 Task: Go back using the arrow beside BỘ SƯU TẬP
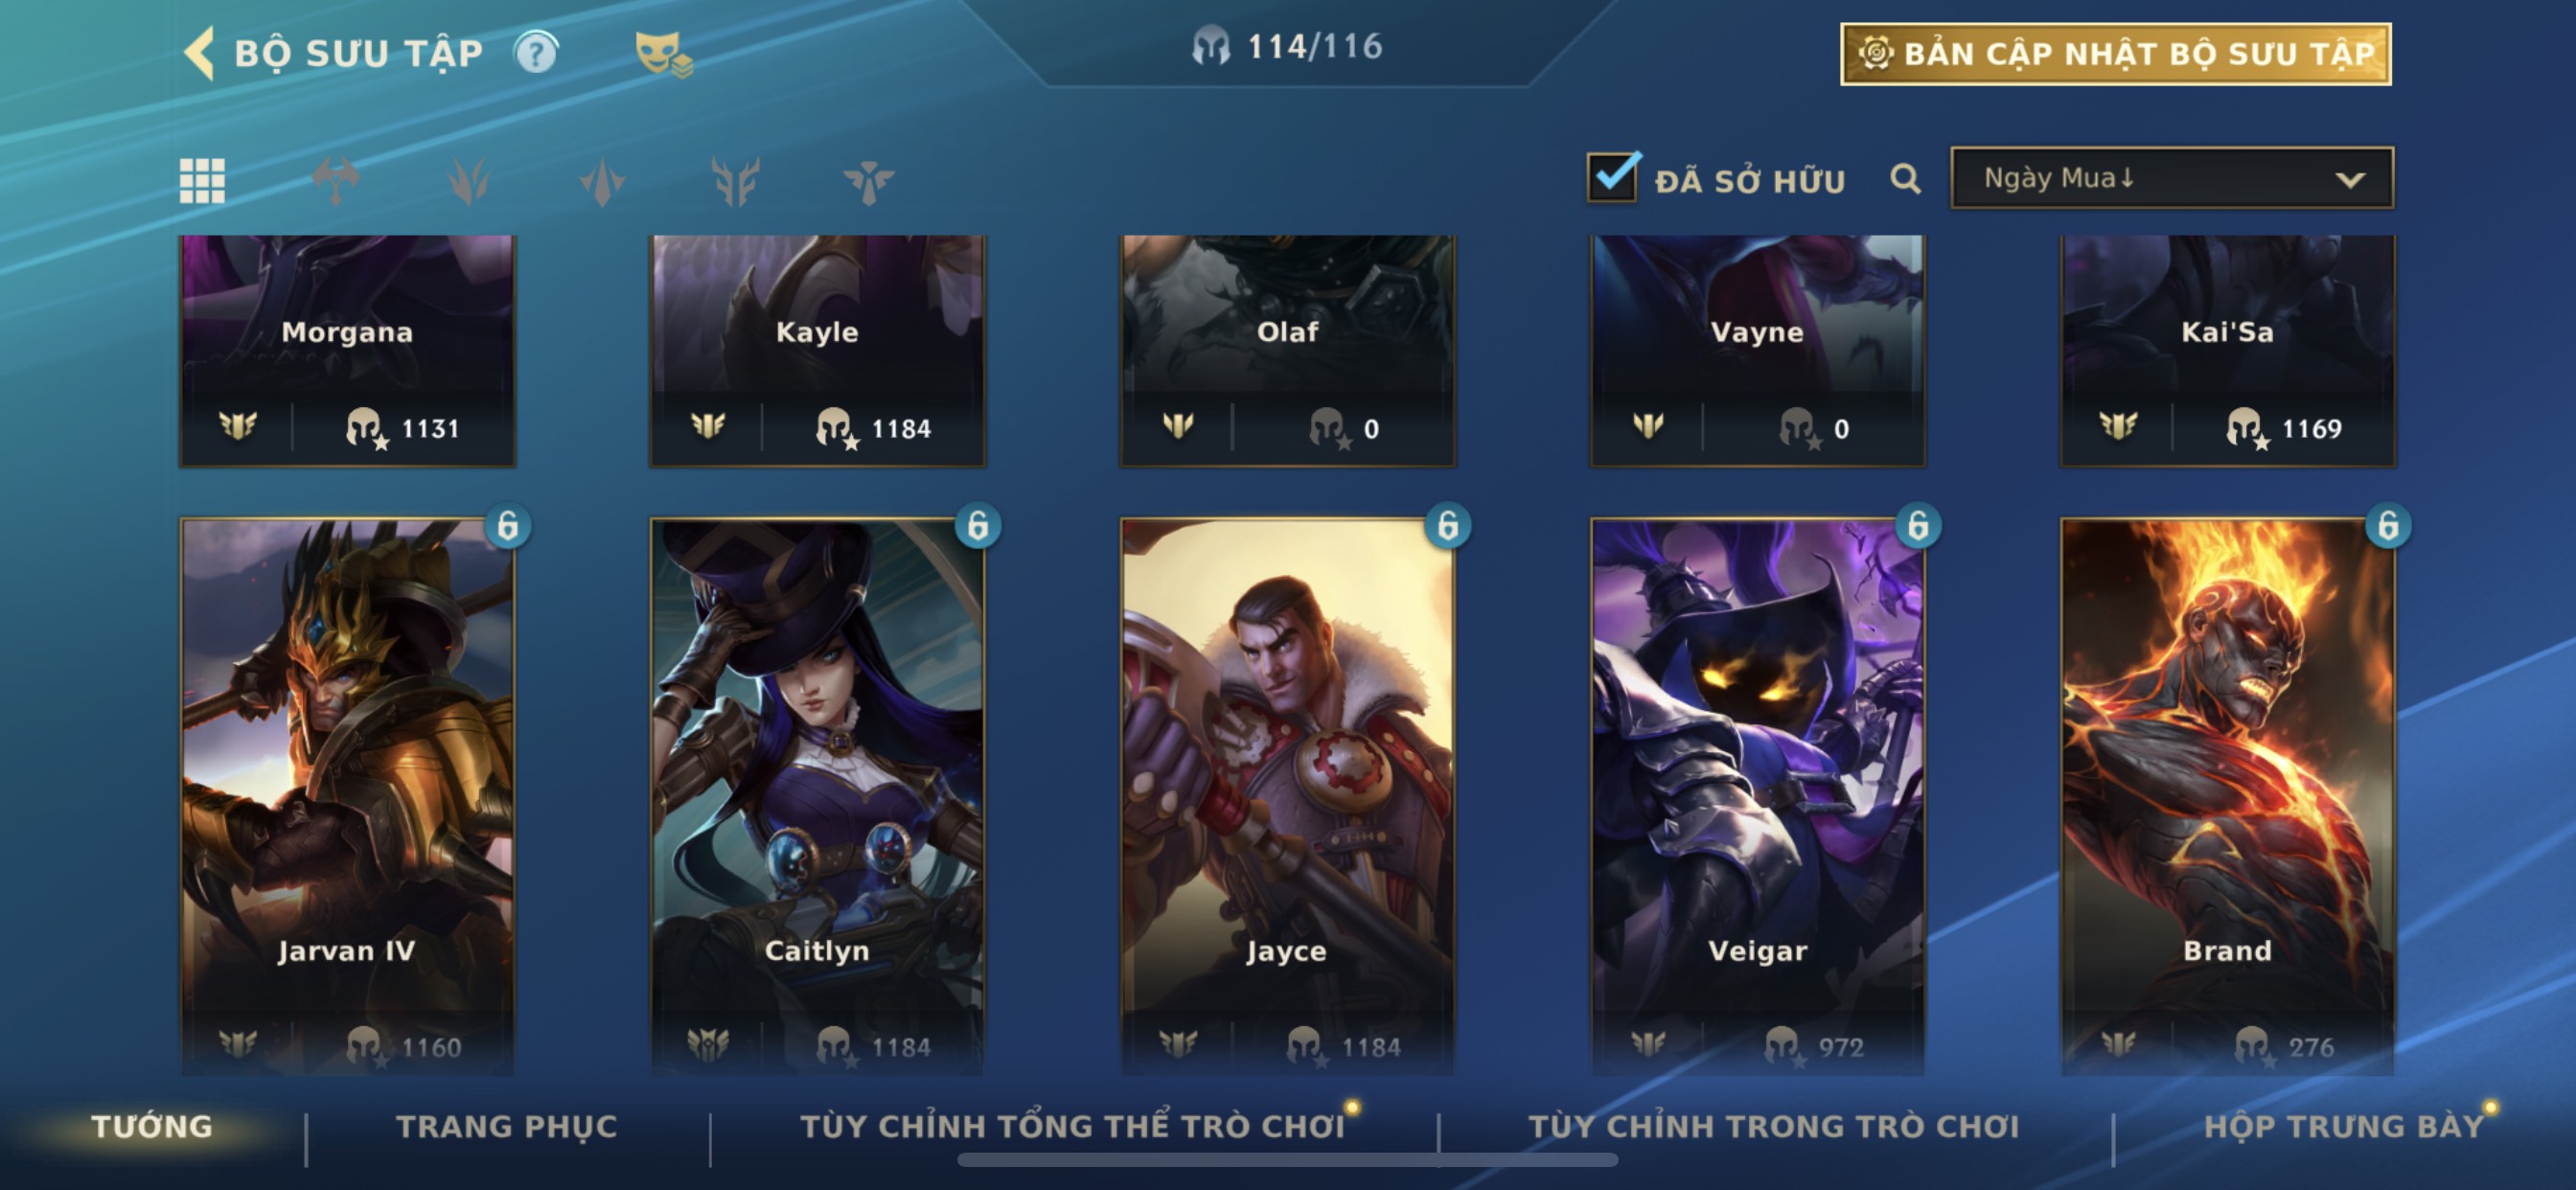click(200, 52)
